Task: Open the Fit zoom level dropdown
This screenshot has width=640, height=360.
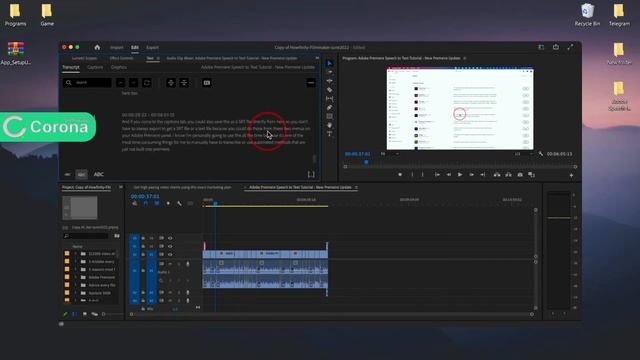Action: [389, 154]
